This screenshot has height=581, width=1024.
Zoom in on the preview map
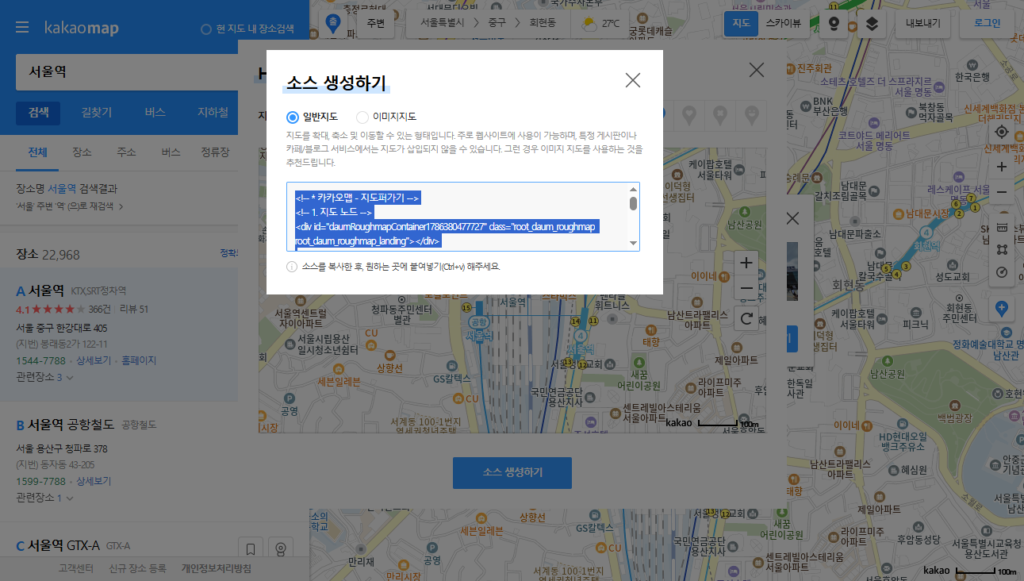[746, 263]
